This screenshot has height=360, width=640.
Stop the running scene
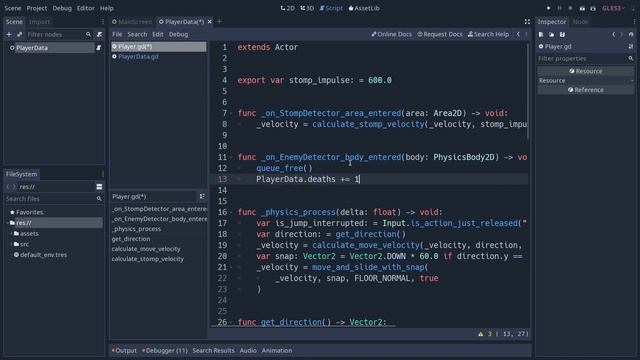[x=570, y=8]
